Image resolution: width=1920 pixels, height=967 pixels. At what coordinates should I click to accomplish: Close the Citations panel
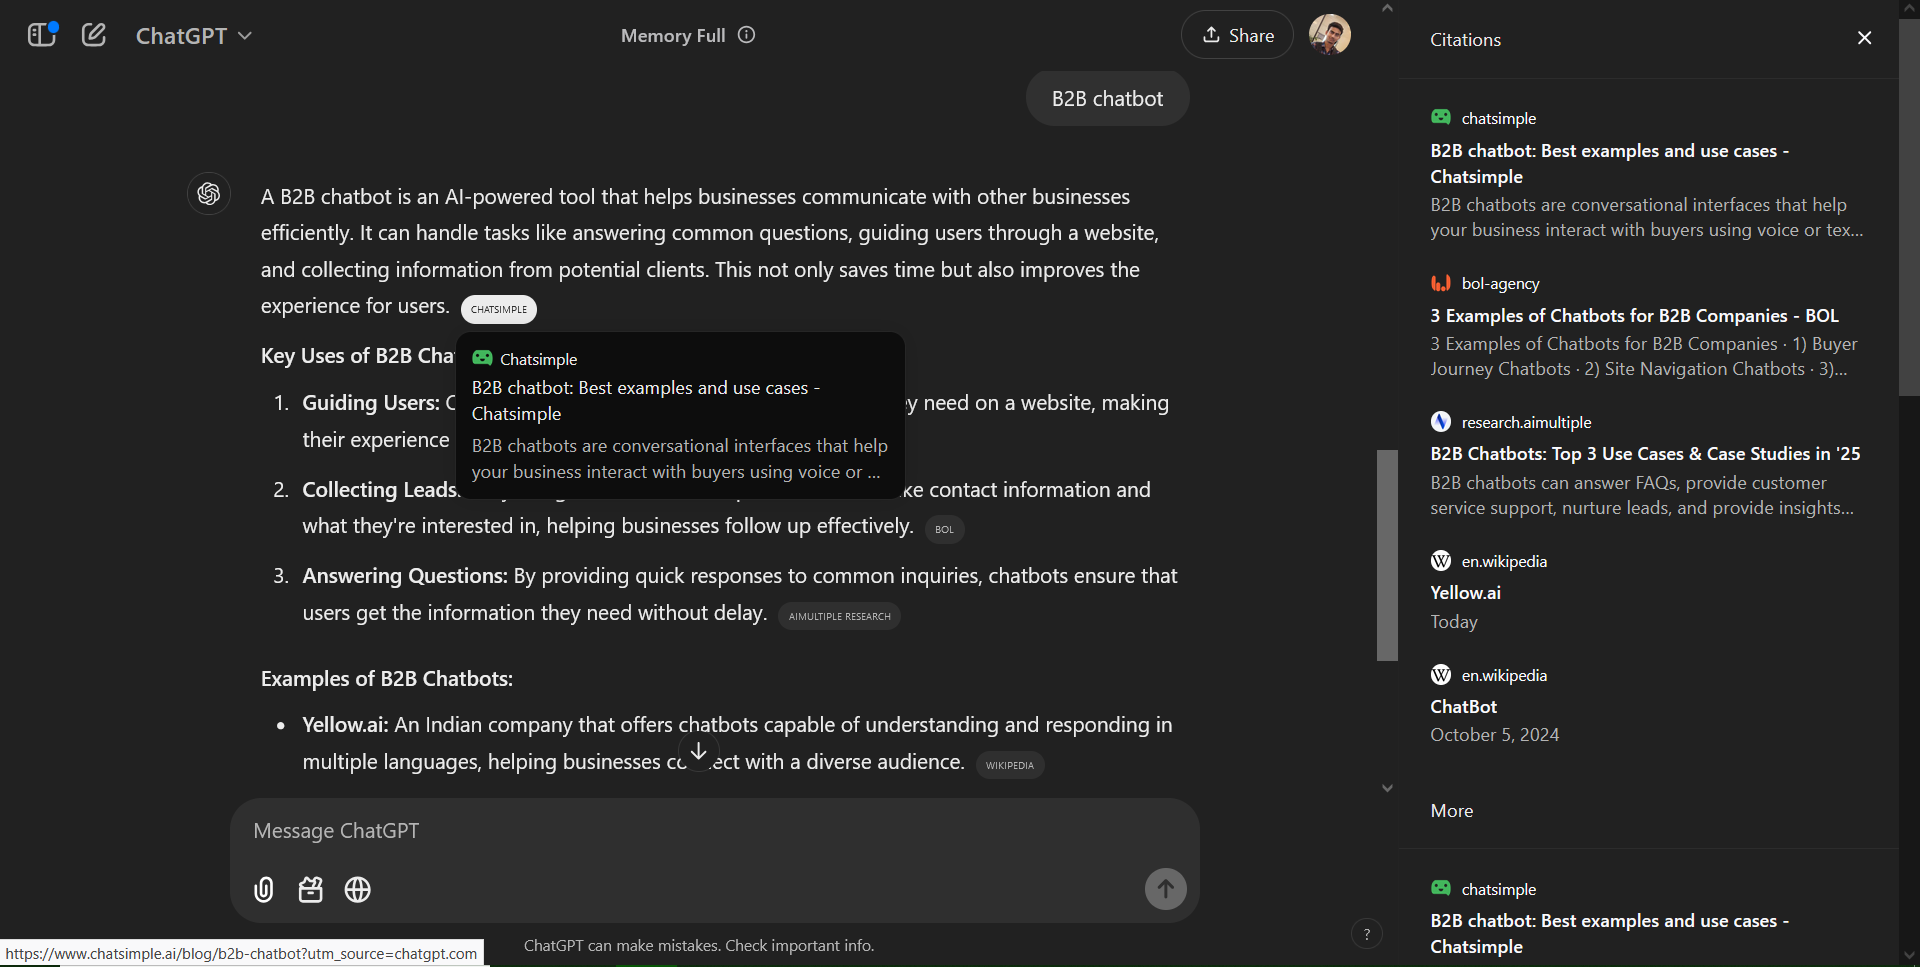tap(1864, 38)
